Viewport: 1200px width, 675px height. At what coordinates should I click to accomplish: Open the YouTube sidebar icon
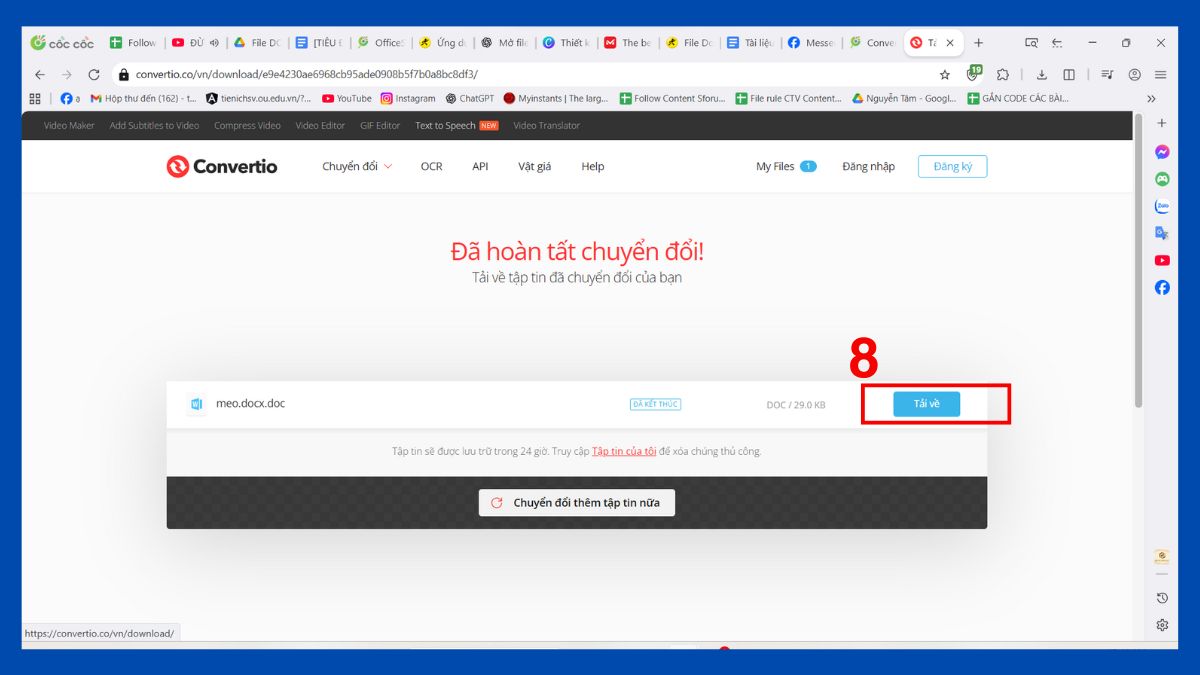(x=1162, y=260)
